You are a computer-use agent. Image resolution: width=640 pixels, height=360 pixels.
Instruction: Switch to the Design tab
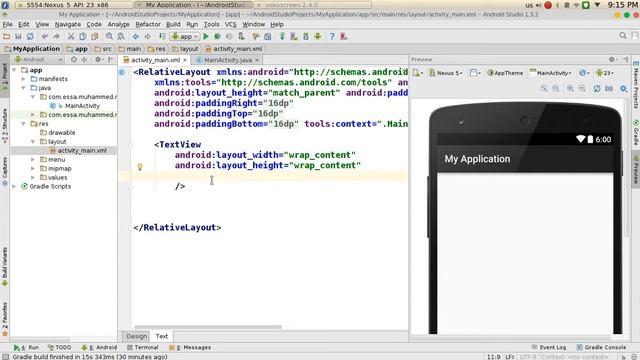pos(136,336)
